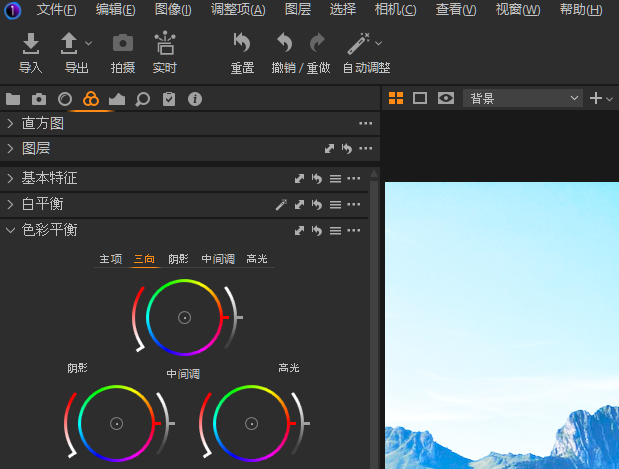Open the Library folder tool tab
The width and height of the screenshot is (619, 469).
pyautogui.click(x=13, y=99)
